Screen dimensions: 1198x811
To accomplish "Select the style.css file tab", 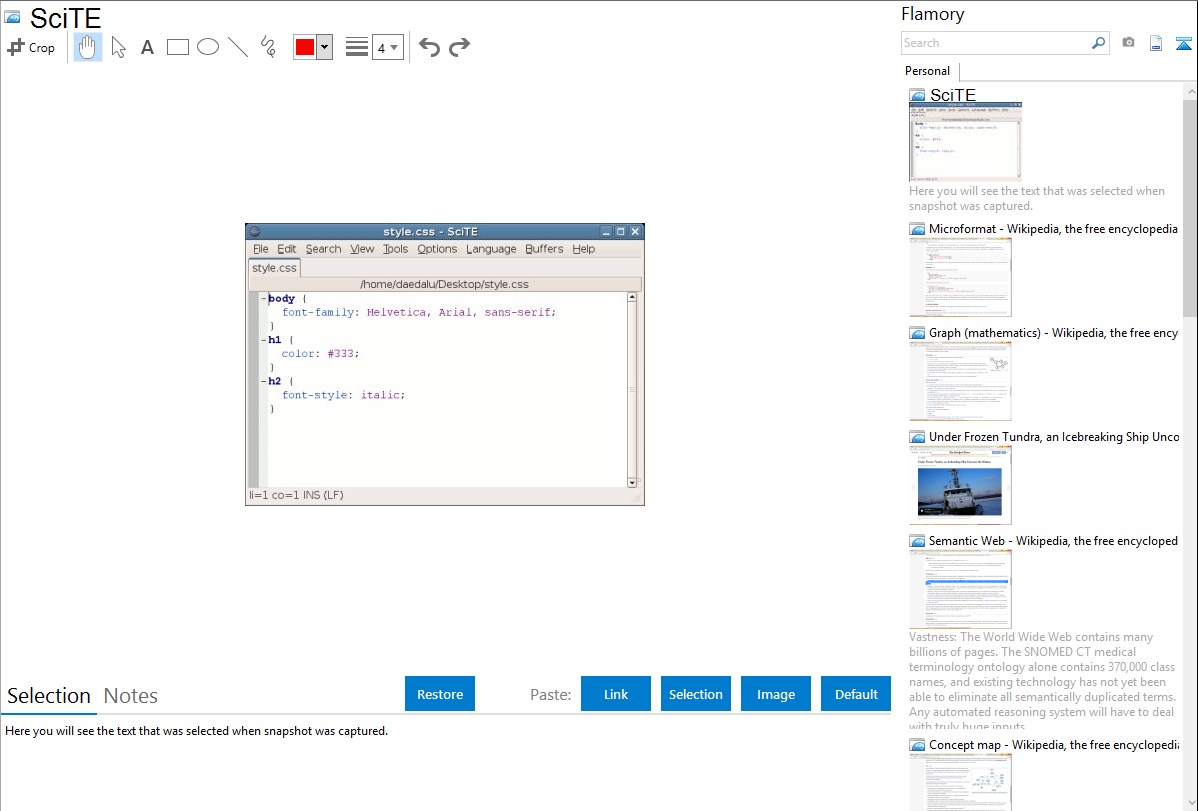I will pos(274,268).
